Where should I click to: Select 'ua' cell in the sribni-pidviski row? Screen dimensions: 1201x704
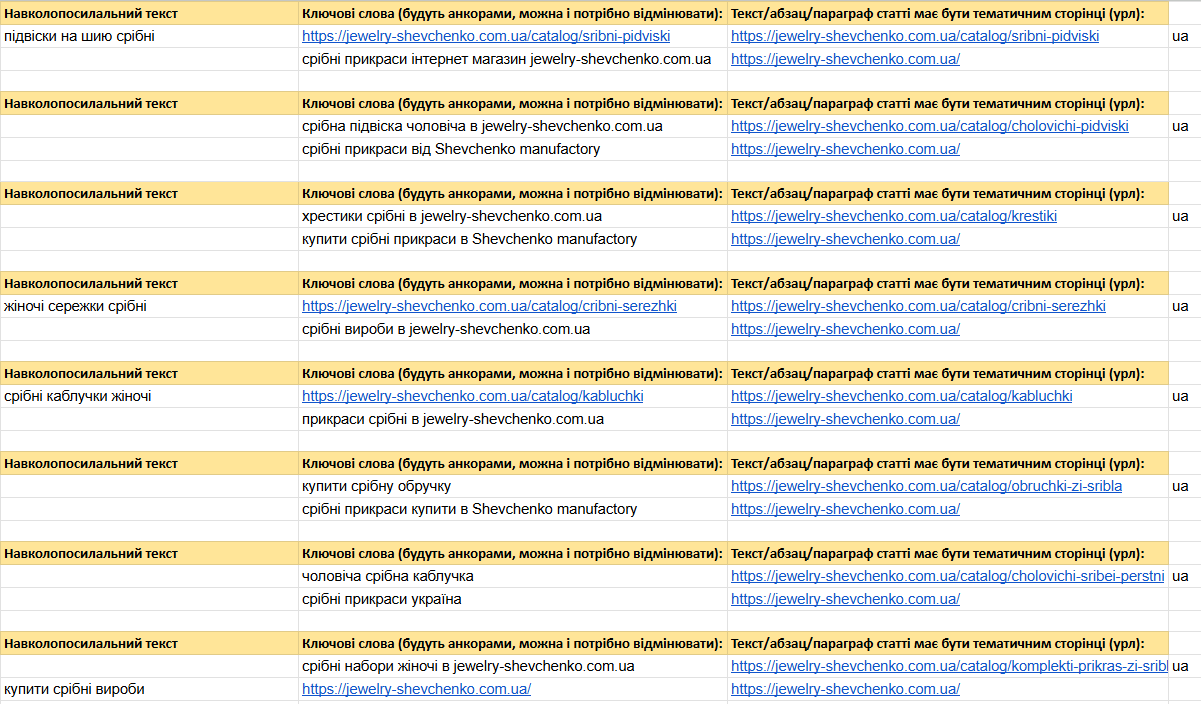pyautogui.click(x=1184, y=36)
